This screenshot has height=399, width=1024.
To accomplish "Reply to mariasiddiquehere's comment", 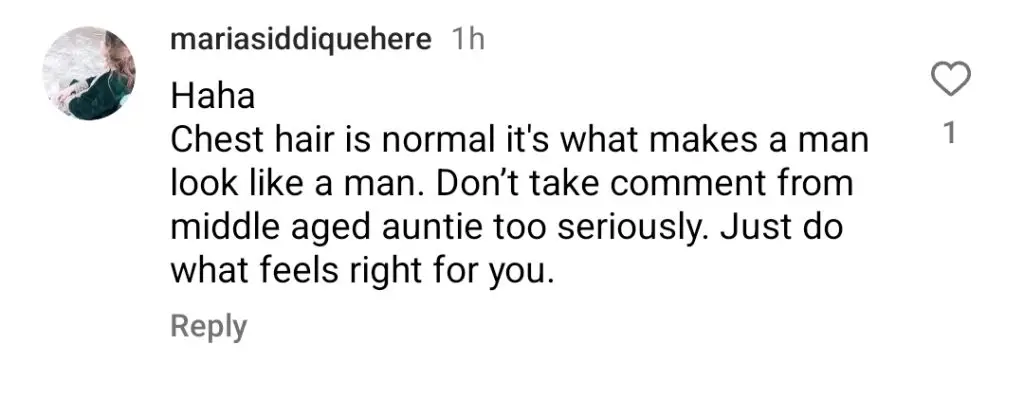I will point(209,327).
